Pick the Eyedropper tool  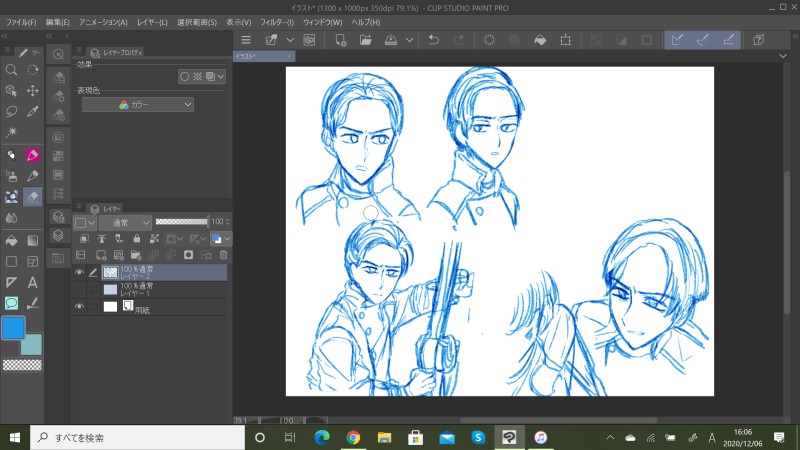tap(33, 112)
